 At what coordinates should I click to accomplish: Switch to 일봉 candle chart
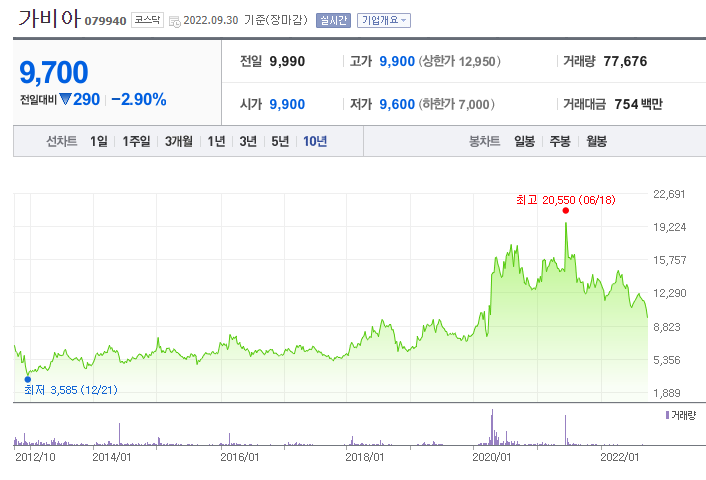[x=525, y=141]
